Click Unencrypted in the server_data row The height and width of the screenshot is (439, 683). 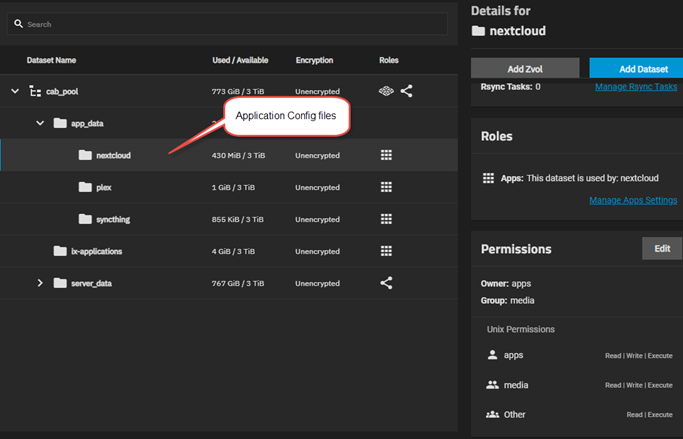[x=317, y=284]
